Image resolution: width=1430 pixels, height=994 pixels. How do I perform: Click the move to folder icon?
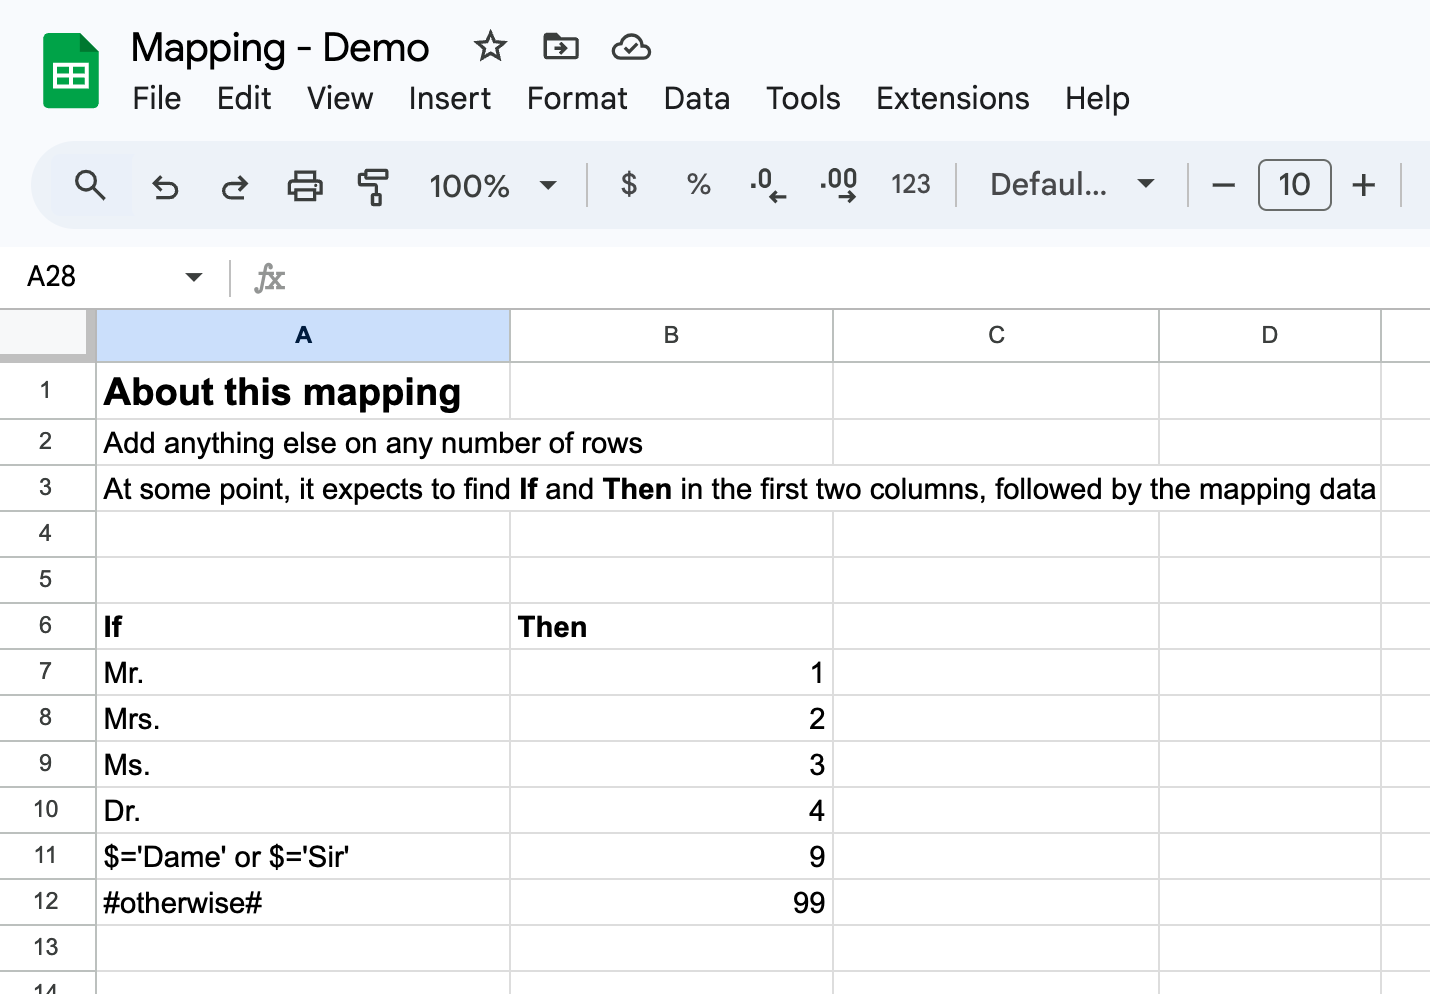[x=560, y=46]
